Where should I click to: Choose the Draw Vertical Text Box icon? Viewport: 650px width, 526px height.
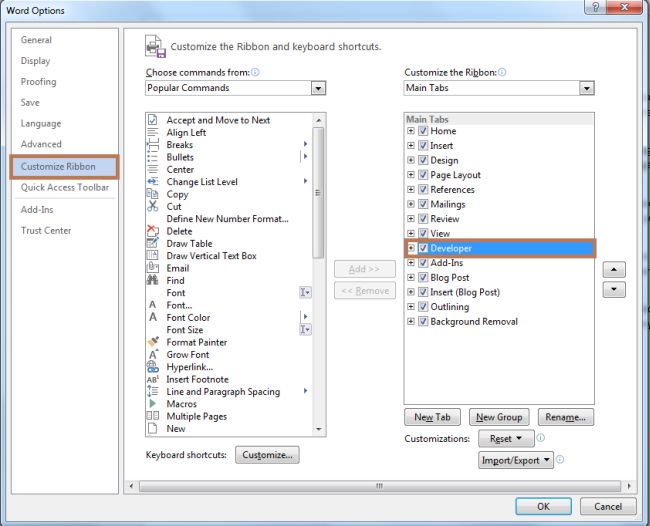[x=153, y=255]
